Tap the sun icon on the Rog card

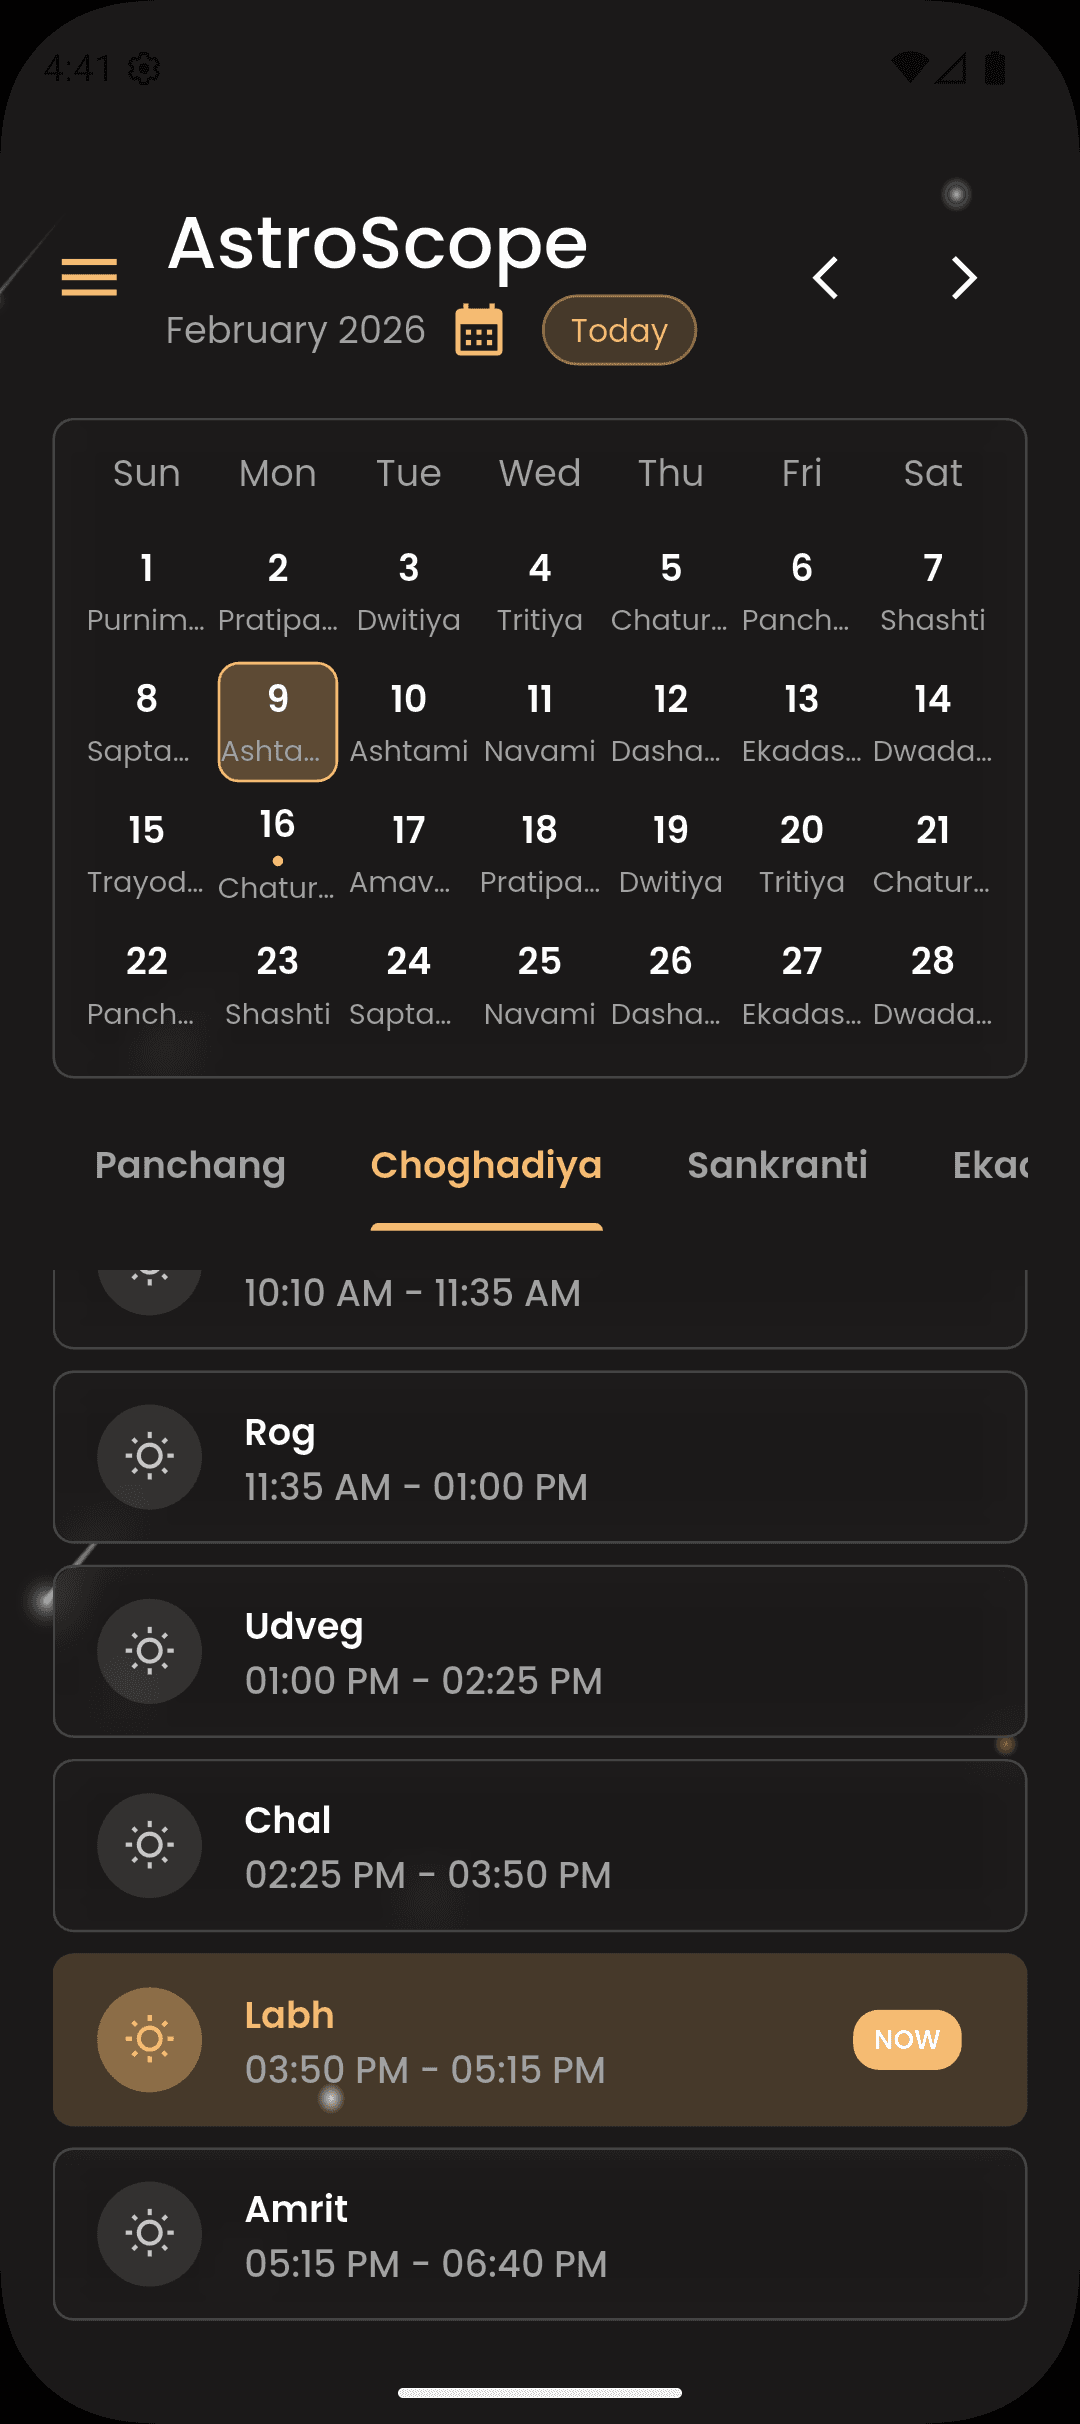(149, 1457)
